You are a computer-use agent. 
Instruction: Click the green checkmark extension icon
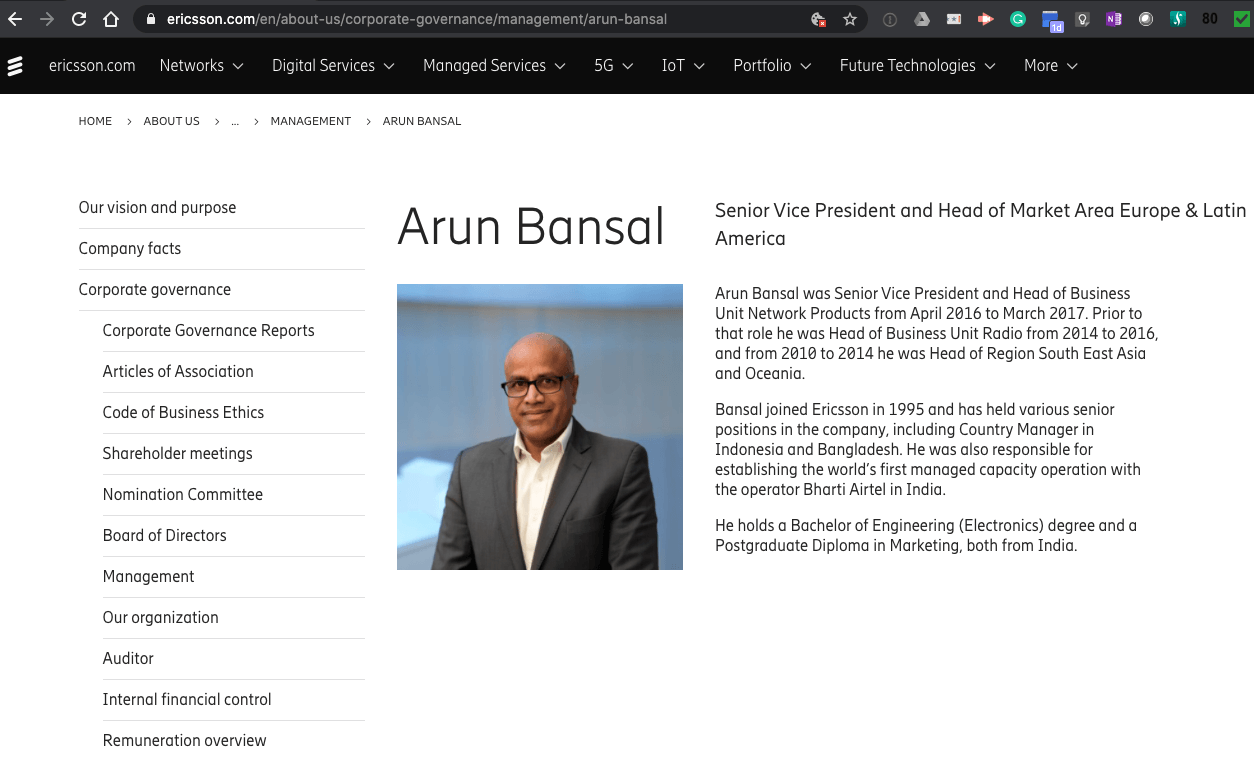1240,18
